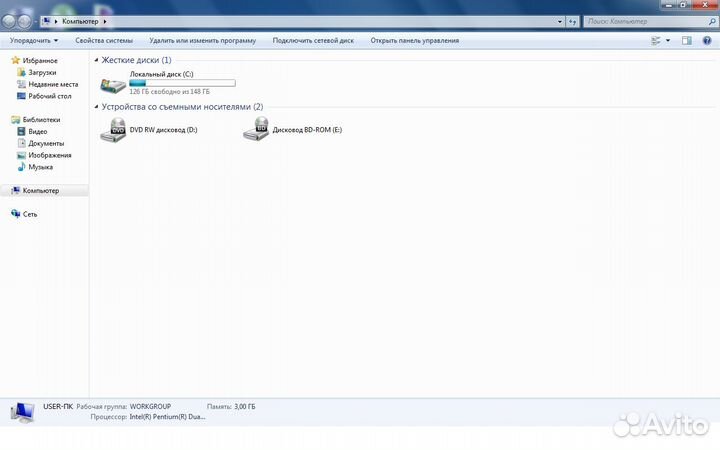Click the Избранное star icon
The width and height of the screenshot is (720, 450).
pos(16,60)
